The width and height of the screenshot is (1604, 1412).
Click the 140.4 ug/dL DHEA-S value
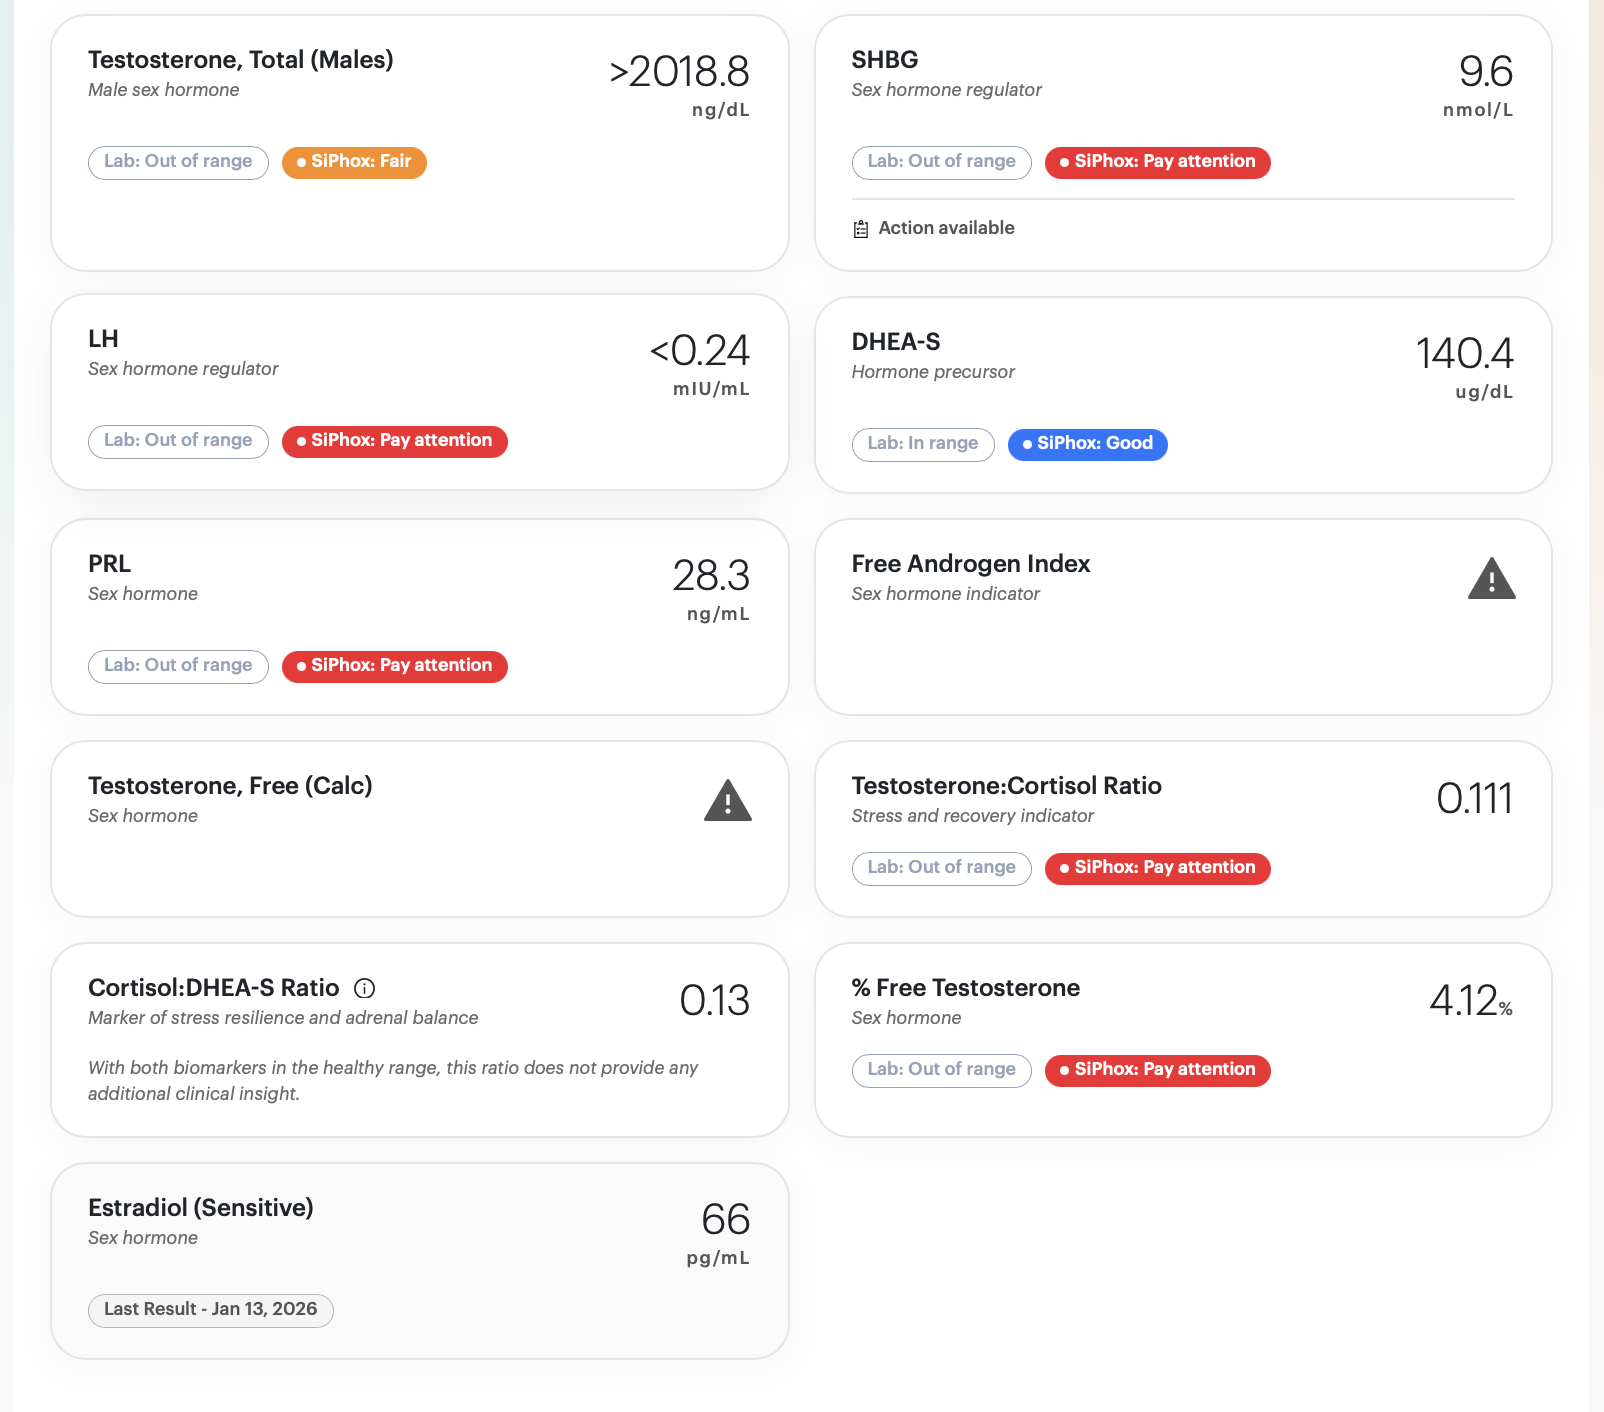point(1464,366)
